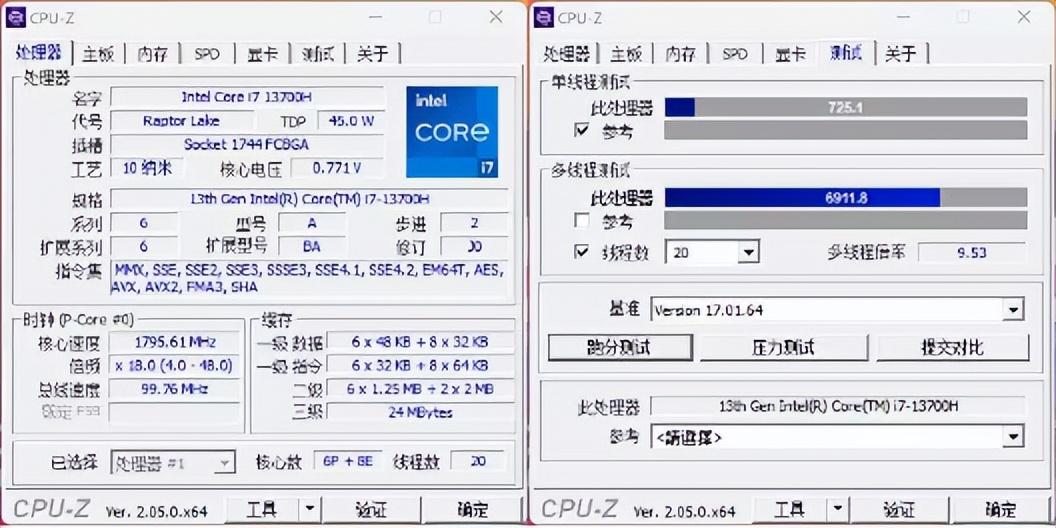Click the core speed value 1795.61 MHz
Screen dimensions: 1056x528
174,341
